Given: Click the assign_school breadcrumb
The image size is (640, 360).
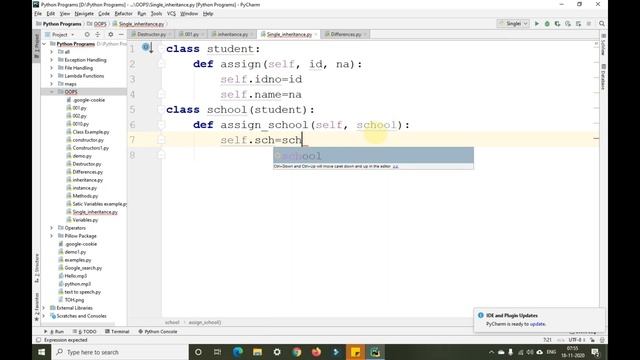Looking at the screenshot, I should coord(204,322).
